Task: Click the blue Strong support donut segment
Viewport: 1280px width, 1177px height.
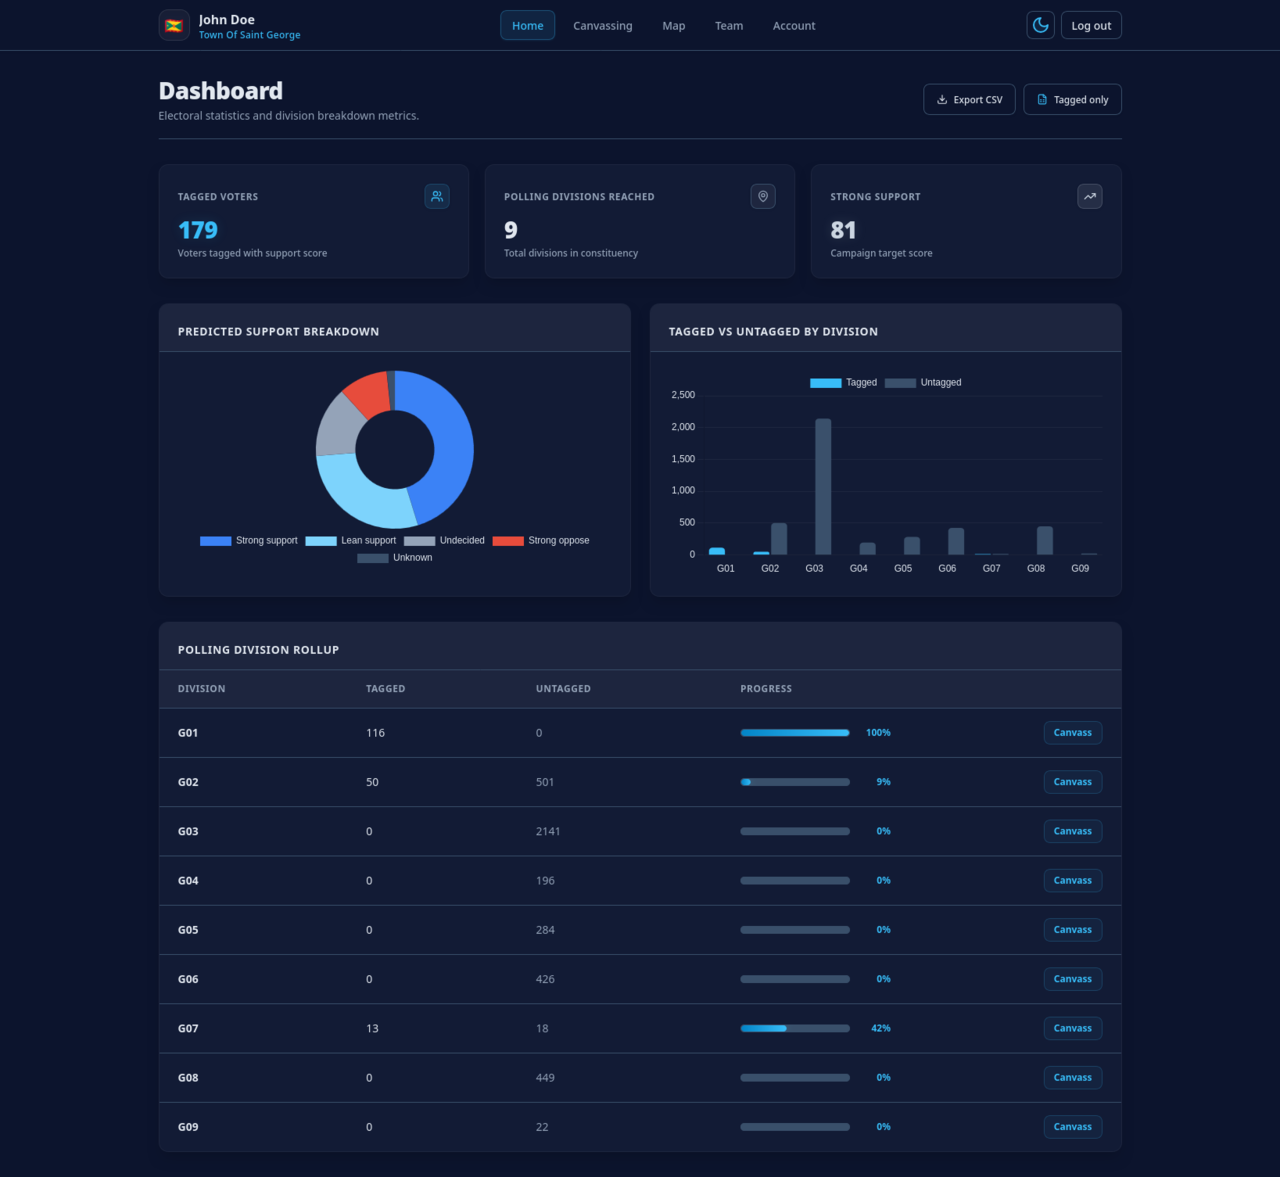Action: pyautogui.click(x=451, y=440)
